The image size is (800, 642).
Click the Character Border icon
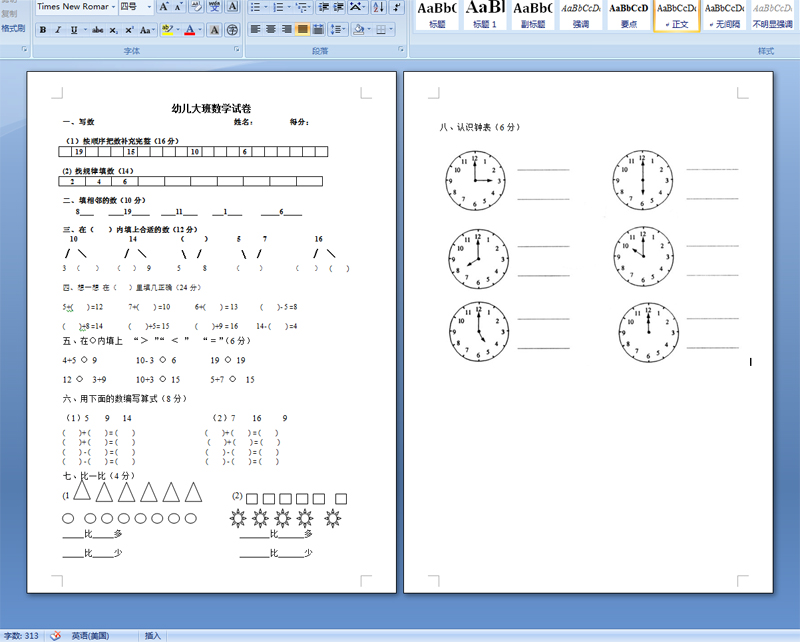[x=233, y=7]
